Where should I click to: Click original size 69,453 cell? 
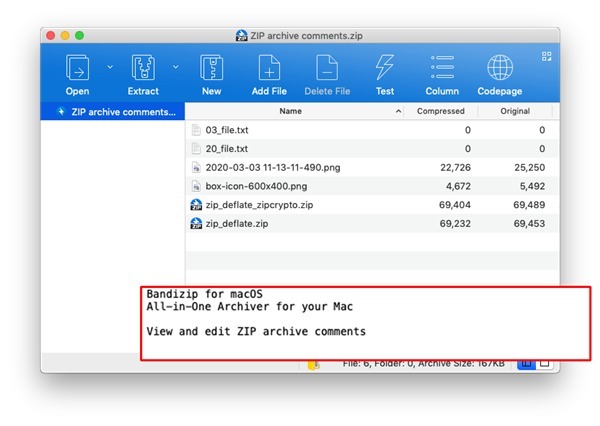(529, 224)
